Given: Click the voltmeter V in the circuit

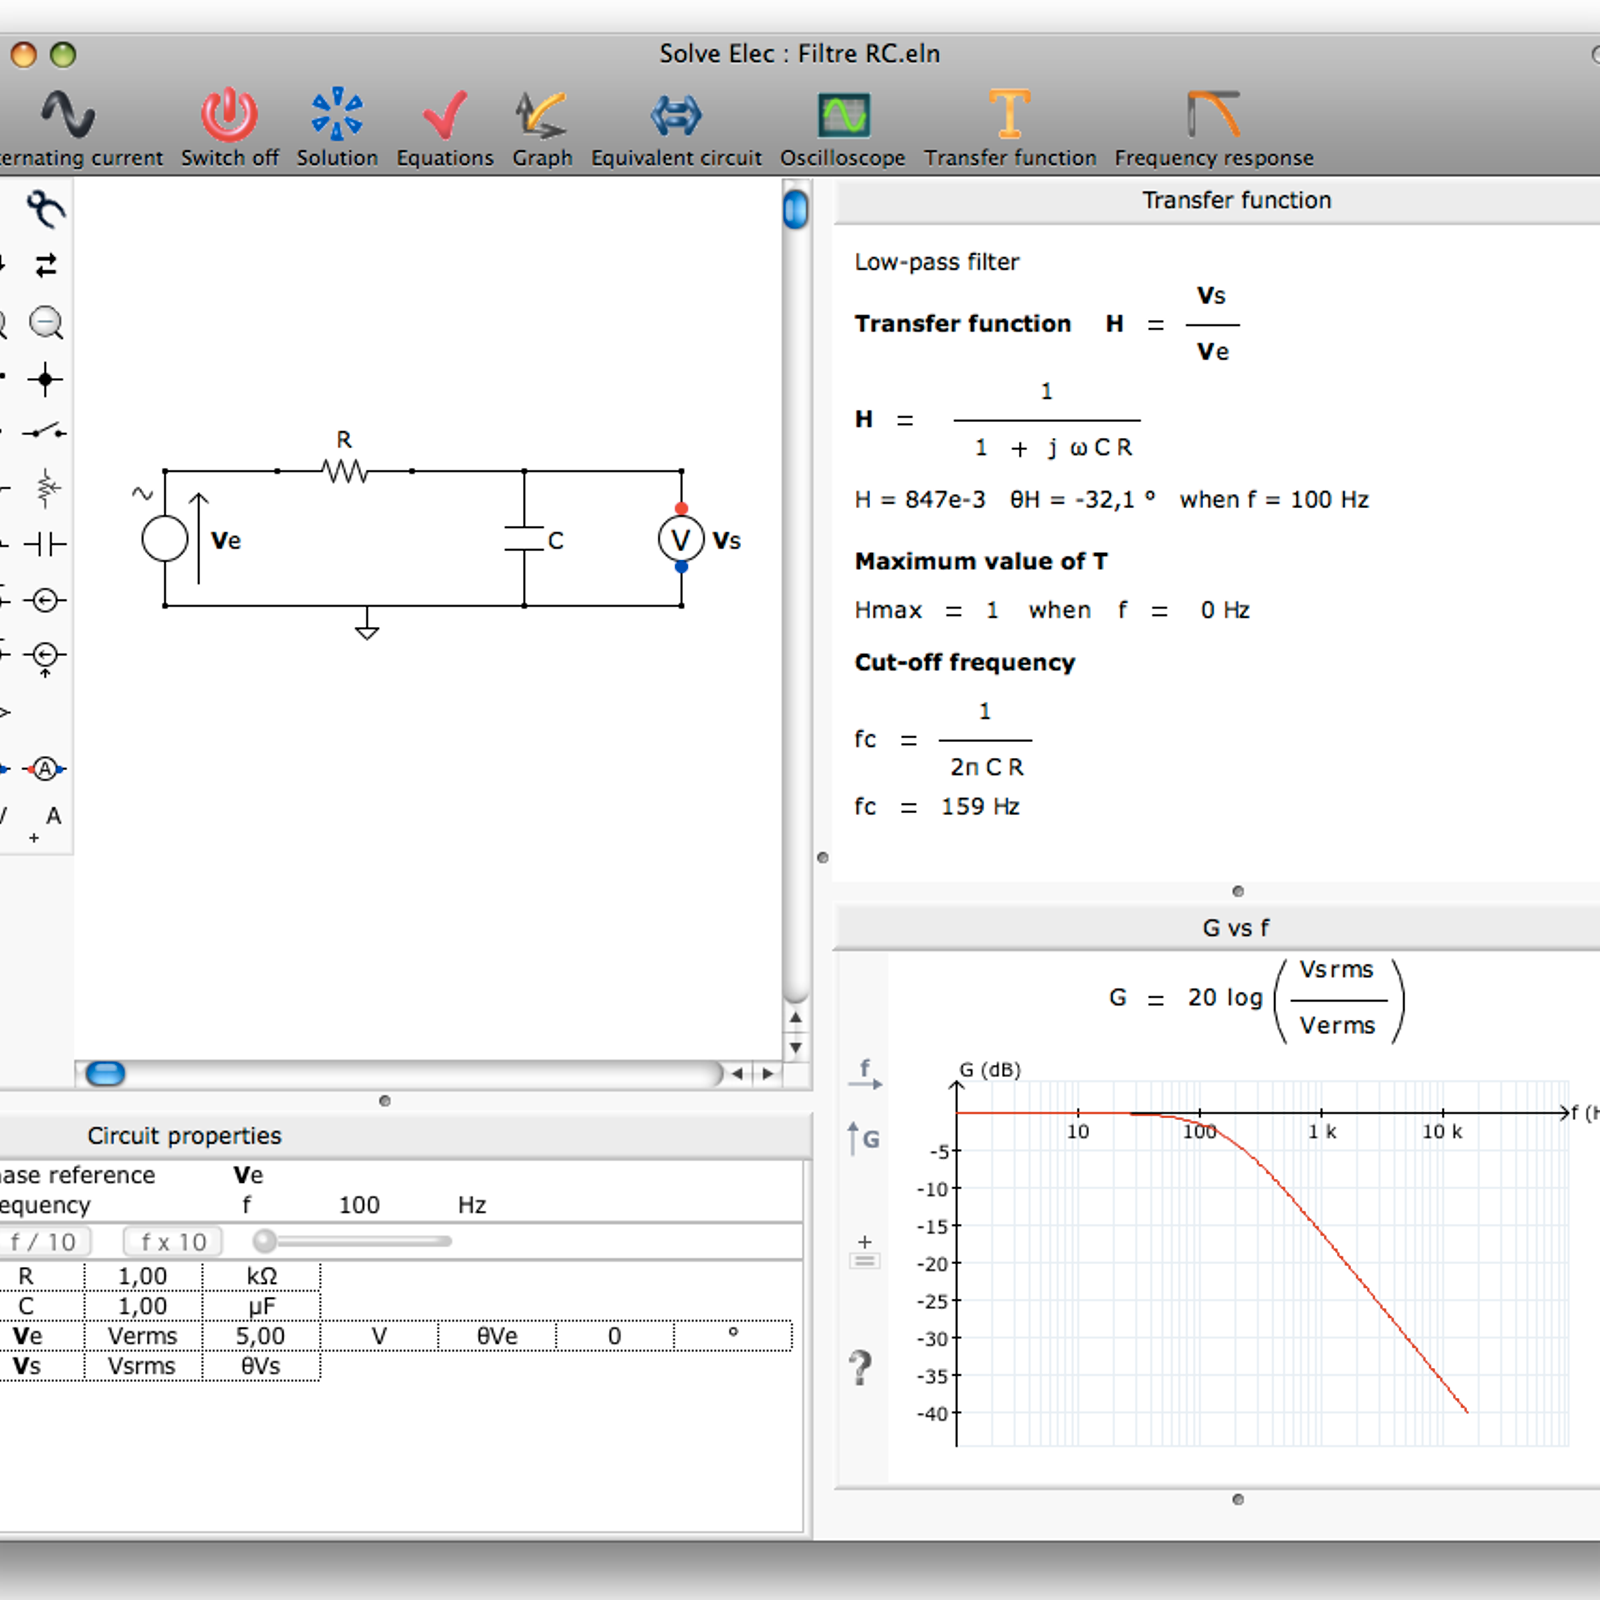Looking at the screenshot, I should pos(680,540).
